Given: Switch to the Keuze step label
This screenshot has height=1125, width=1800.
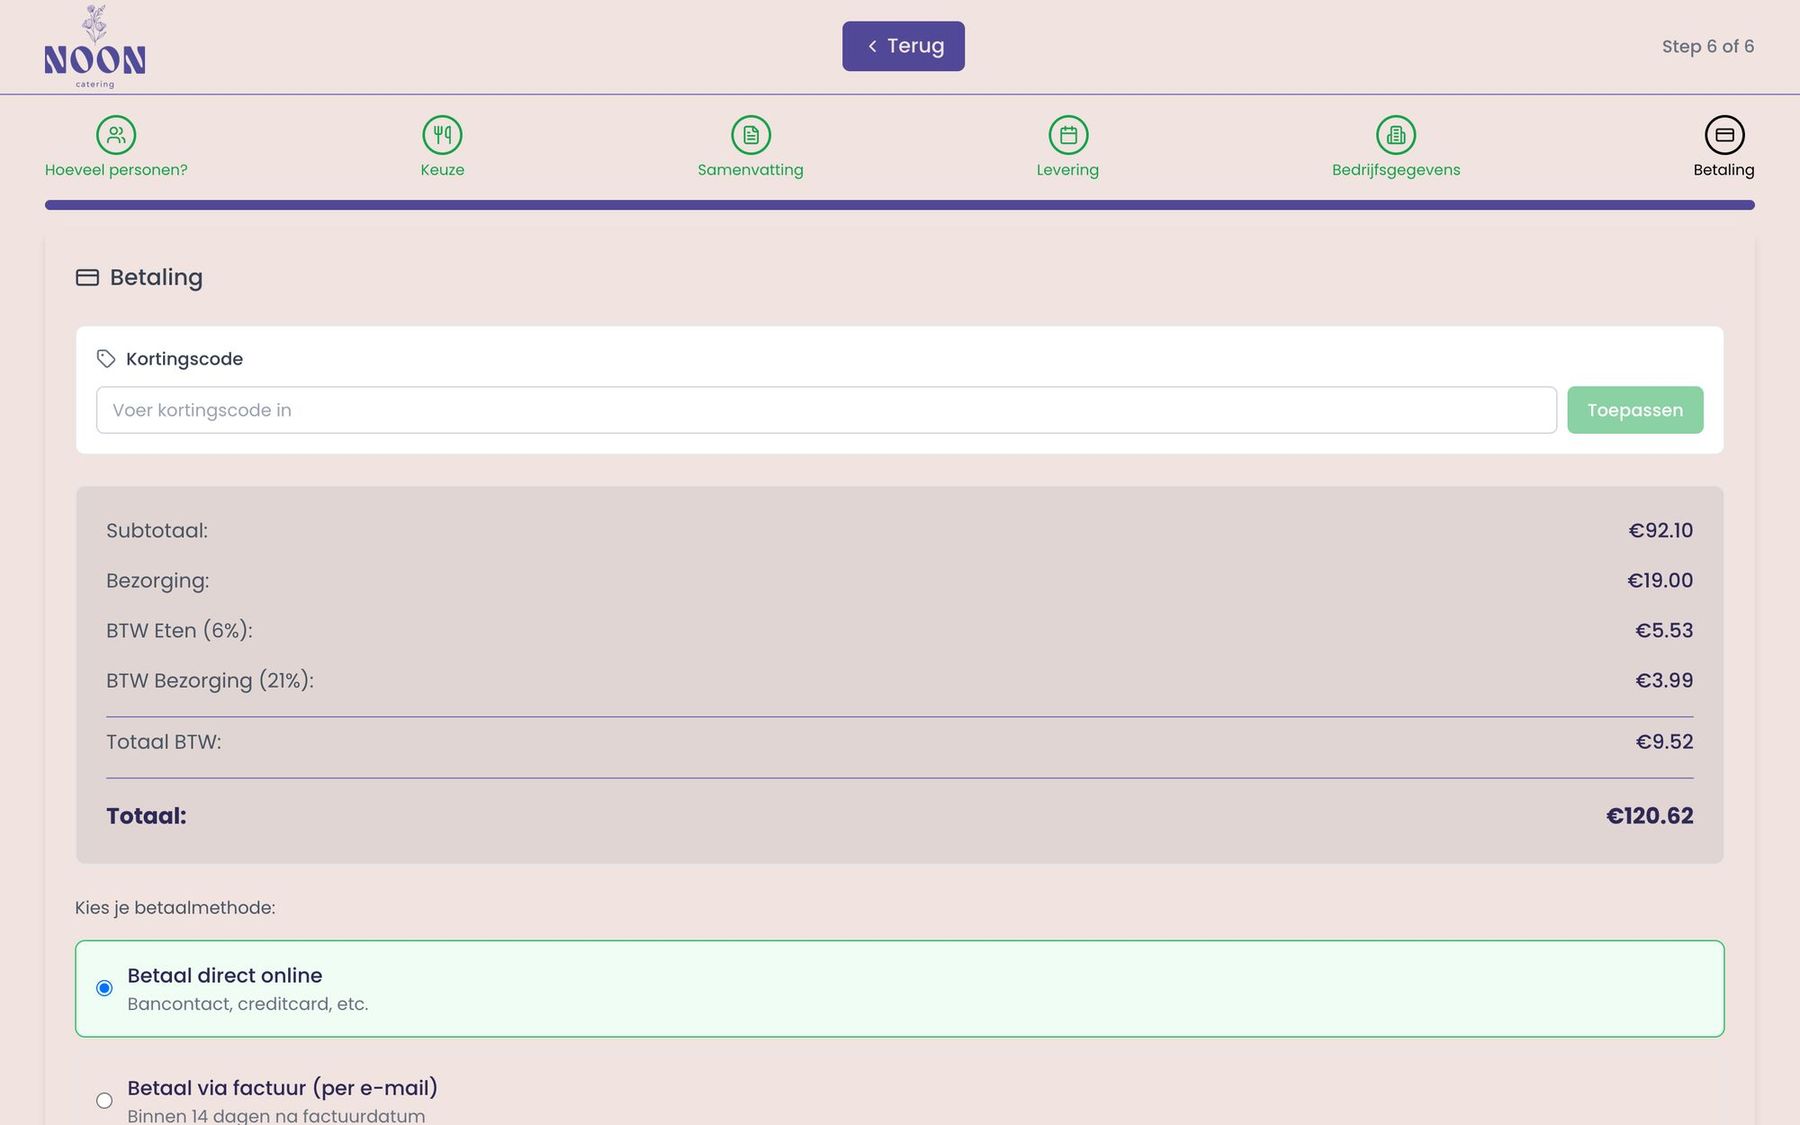Looking at the screenshot, I should point(442,170).
